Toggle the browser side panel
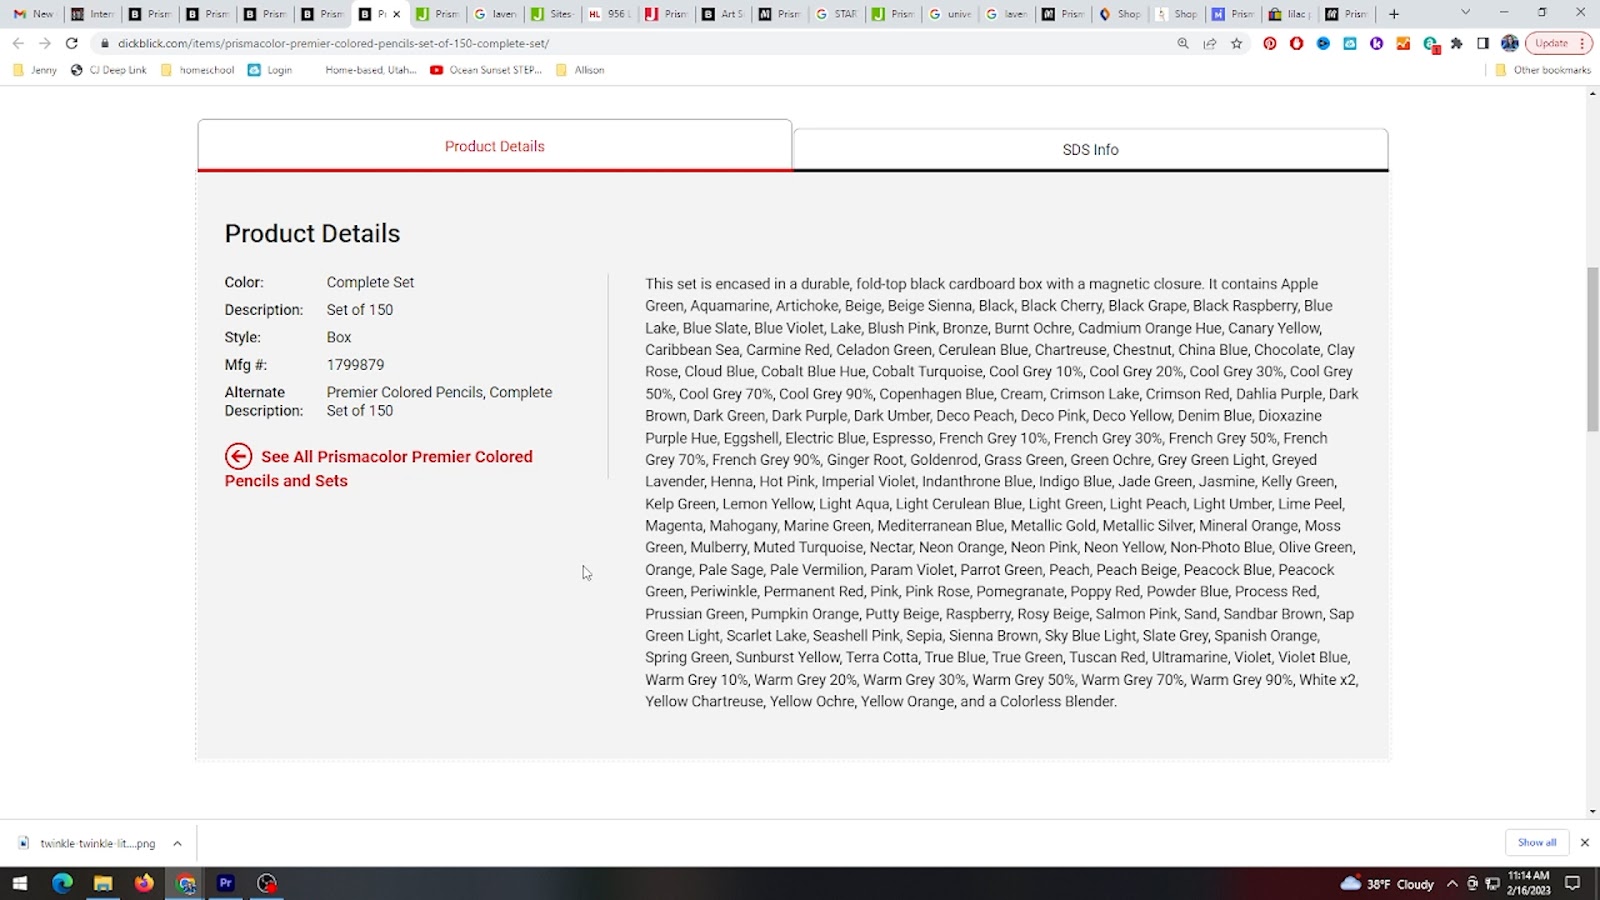Image resolution: width=1600 pixels, height=900 pixels. pos(1483,43)
